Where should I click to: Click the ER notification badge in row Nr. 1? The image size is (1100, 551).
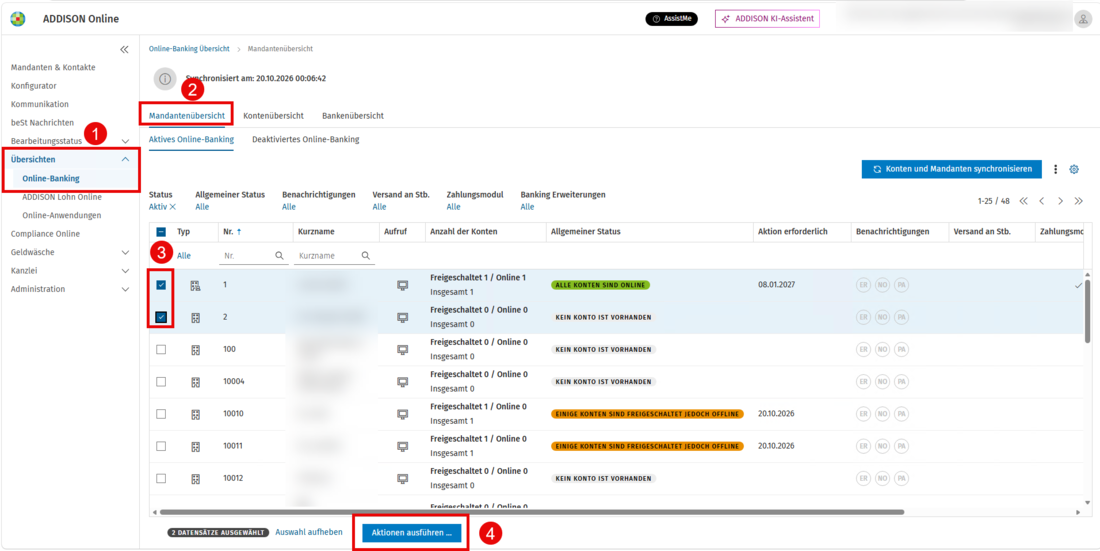(x=864, y=285)
